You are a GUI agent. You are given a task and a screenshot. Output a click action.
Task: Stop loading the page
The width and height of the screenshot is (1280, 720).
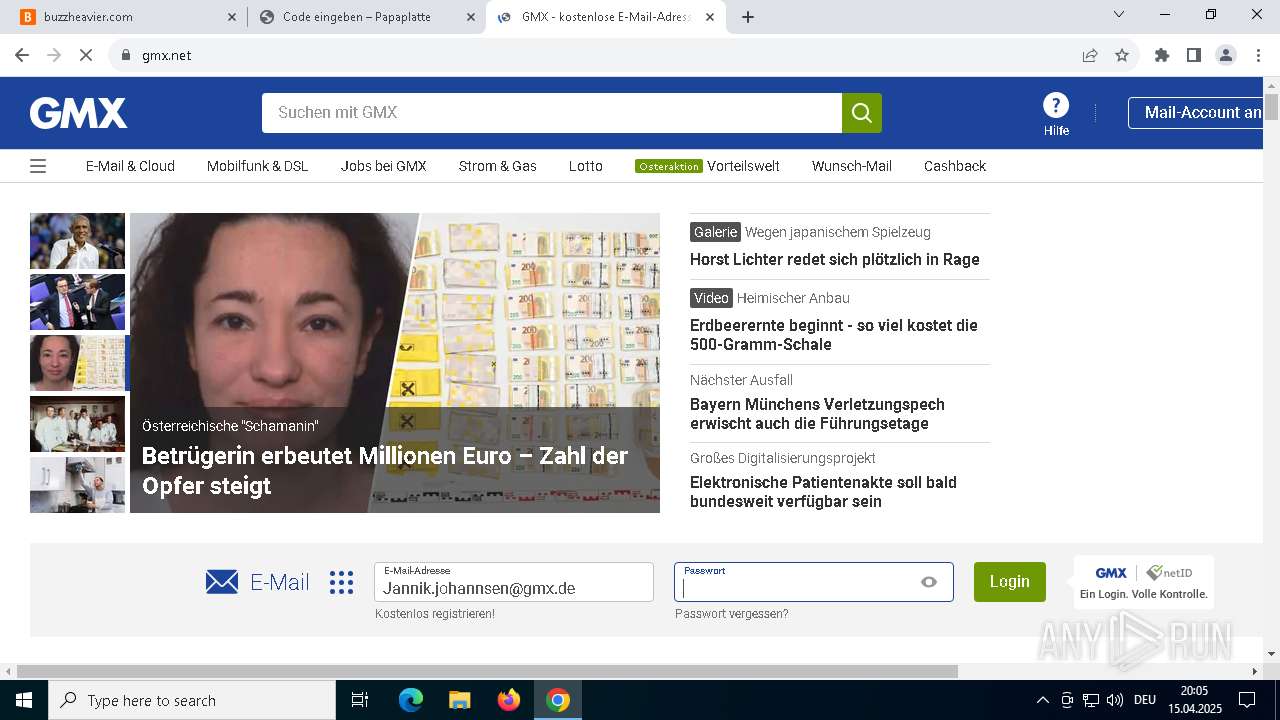click(x=86, y=55)
